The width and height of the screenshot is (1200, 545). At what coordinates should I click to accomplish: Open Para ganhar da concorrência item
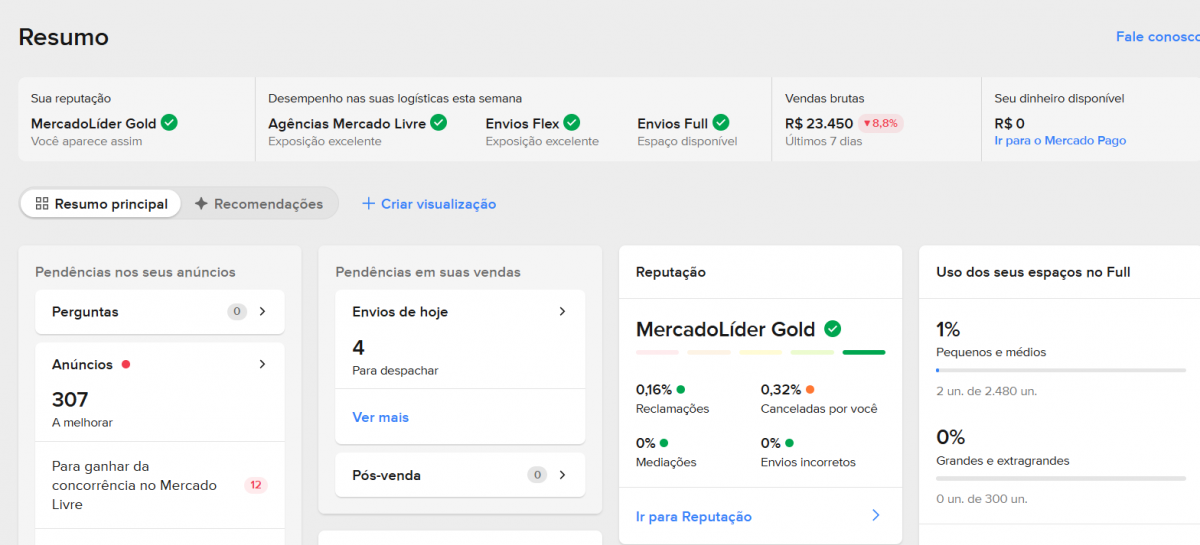(160, 485)
